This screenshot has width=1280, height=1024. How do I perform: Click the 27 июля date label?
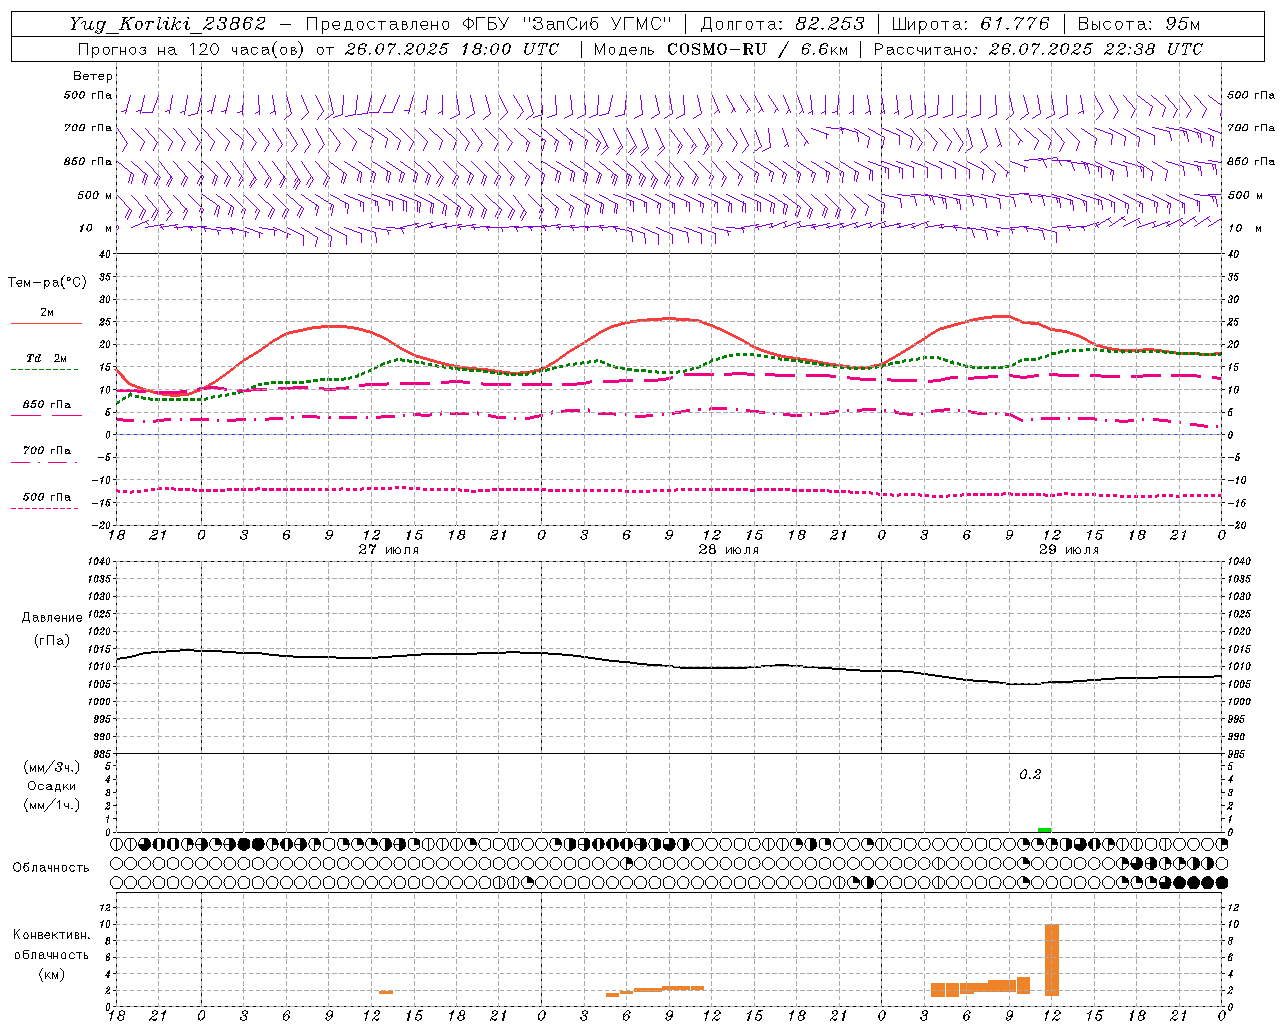[x=389, y=550]
